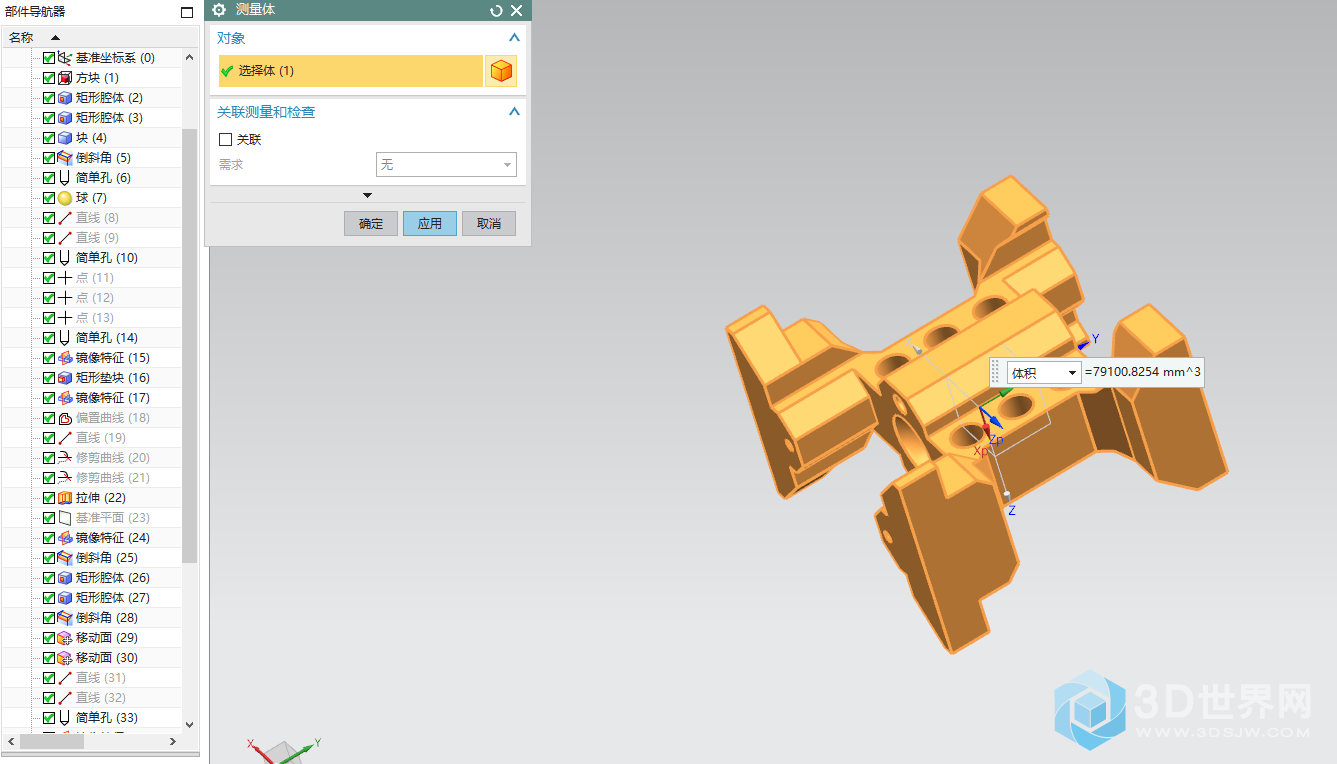Click the 基准平面 (23) datum plane icon

65,518
